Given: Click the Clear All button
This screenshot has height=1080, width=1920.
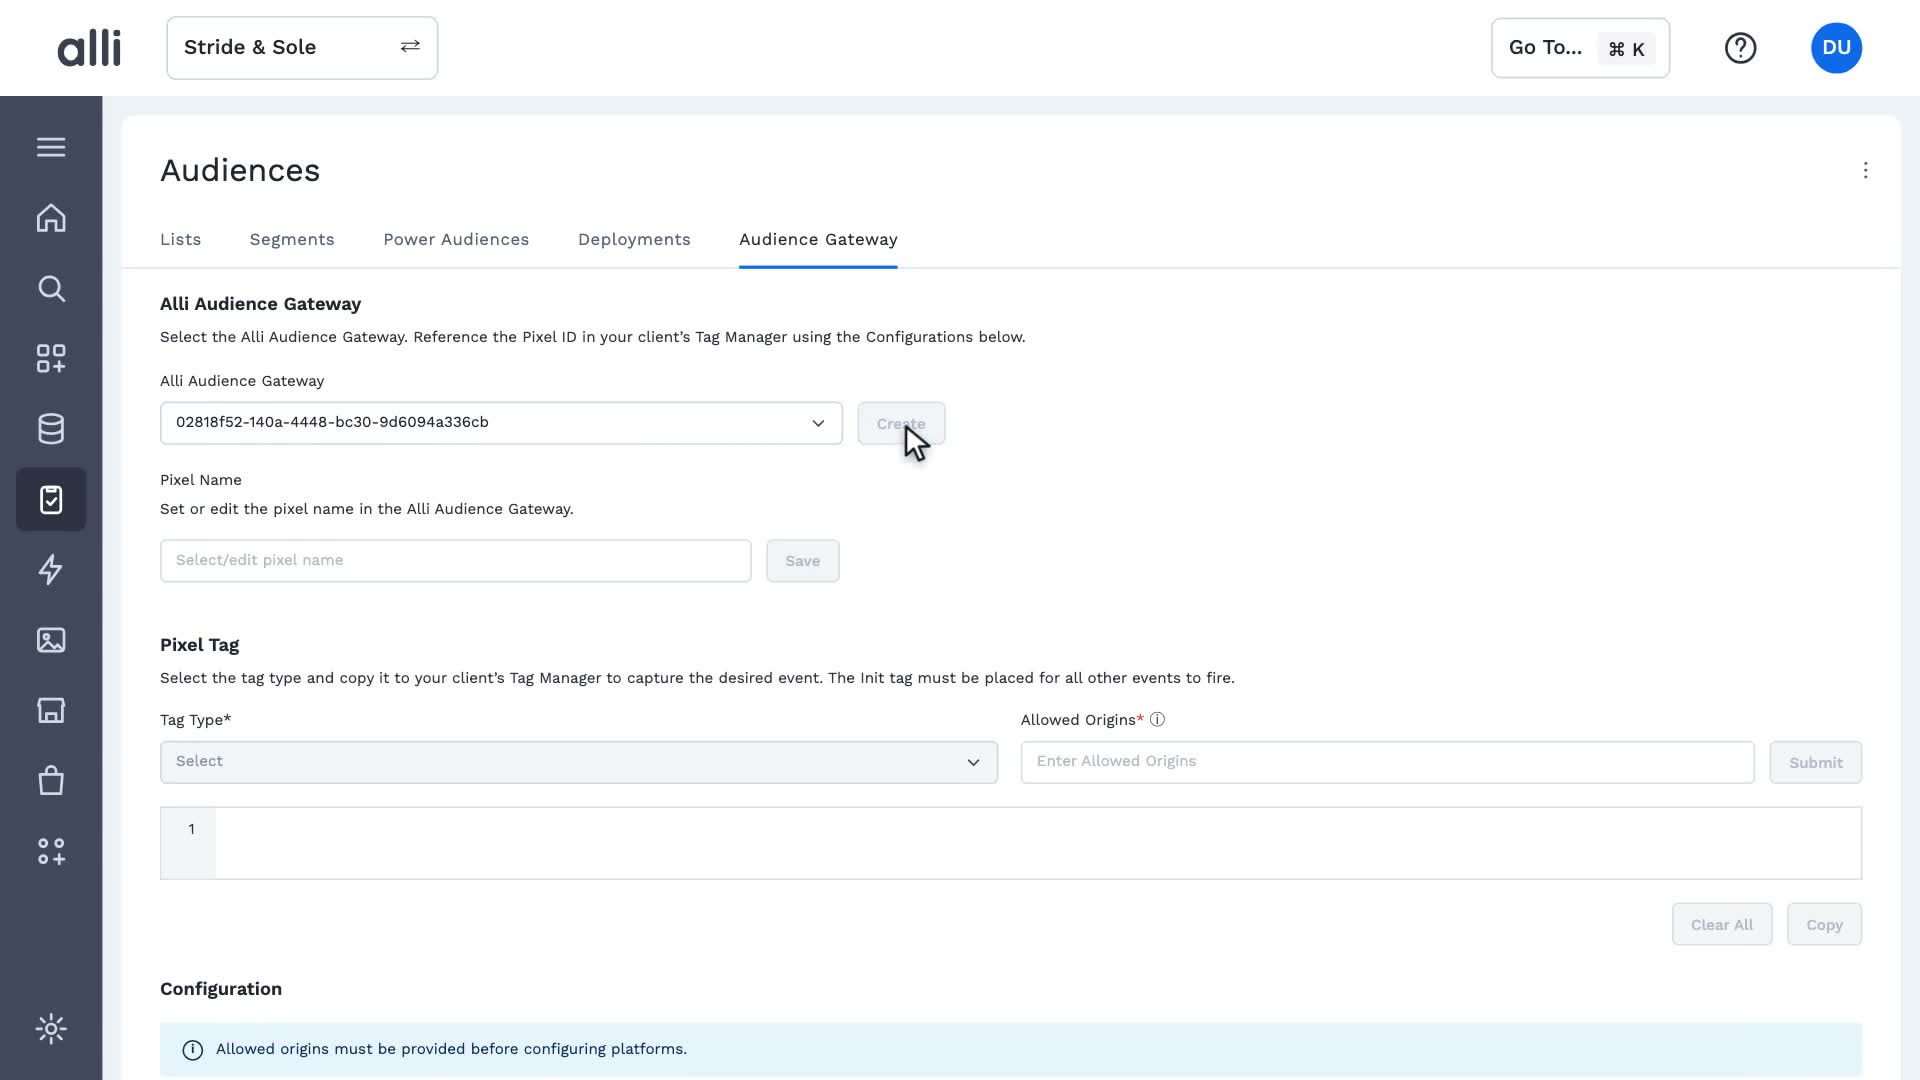Looking at the screenshot, I should [1721, 925].
